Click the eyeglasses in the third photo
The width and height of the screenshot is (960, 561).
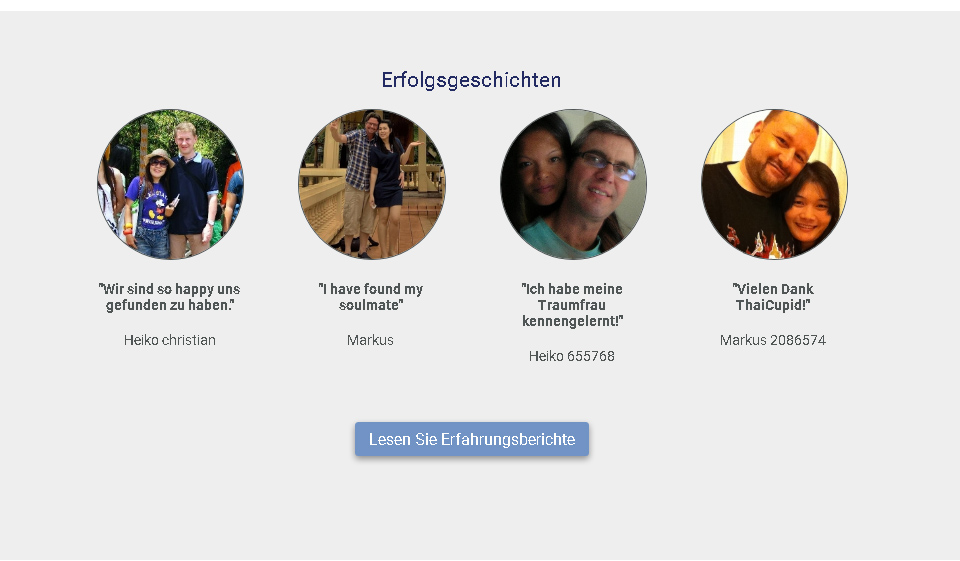[604, 164]
